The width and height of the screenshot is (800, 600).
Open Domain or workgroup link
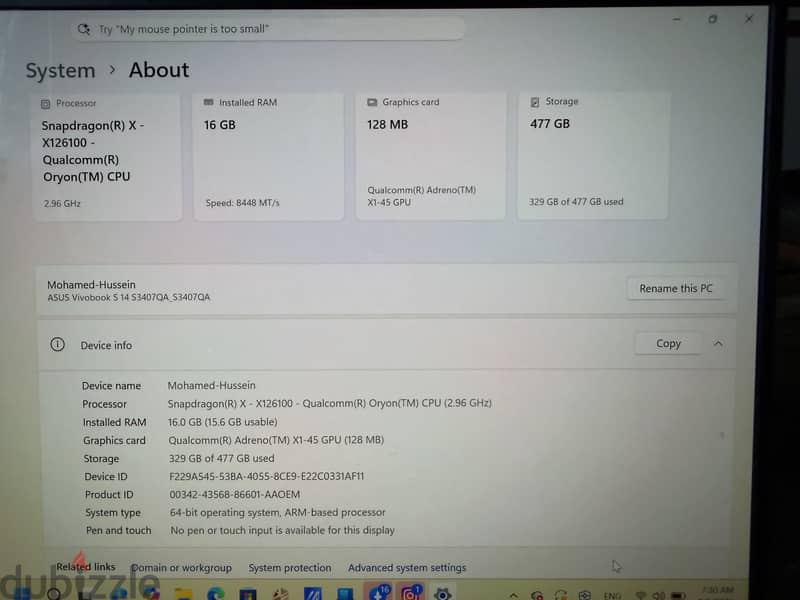pyautogui.click(x=181, y=567)
